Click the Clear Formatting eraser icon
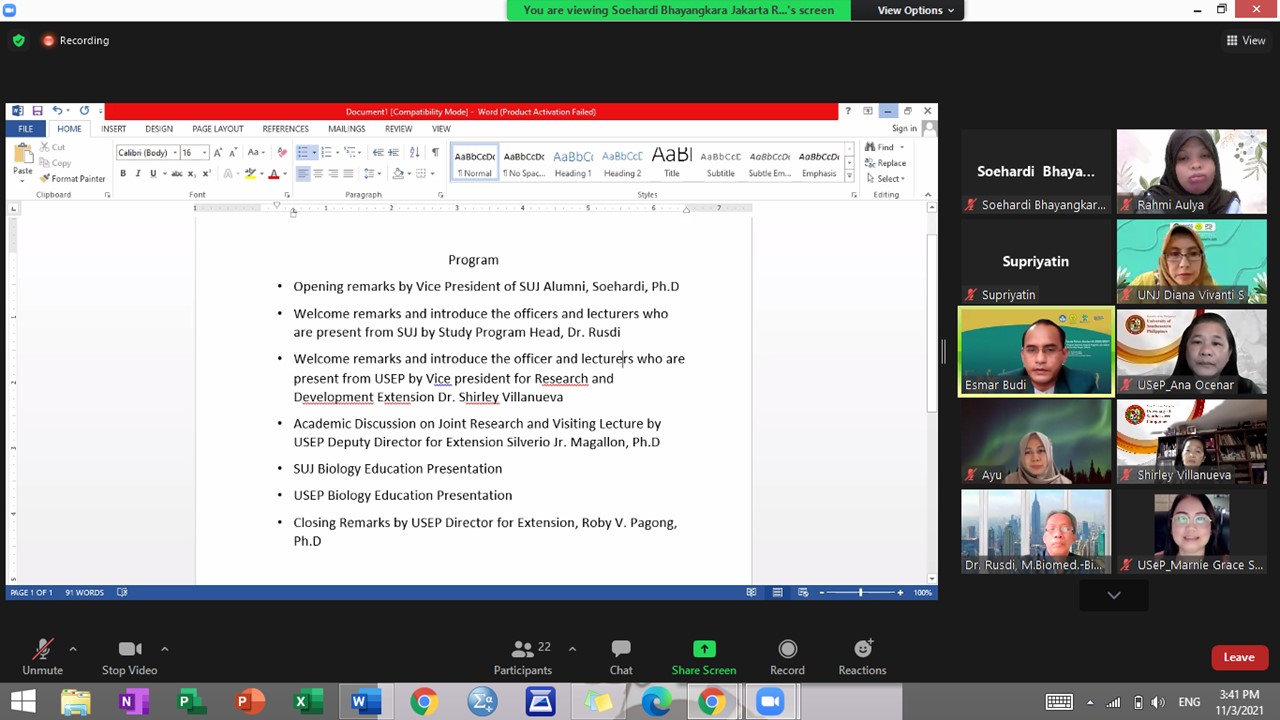Screen dimensions: 1280x720 click(282, 153)
